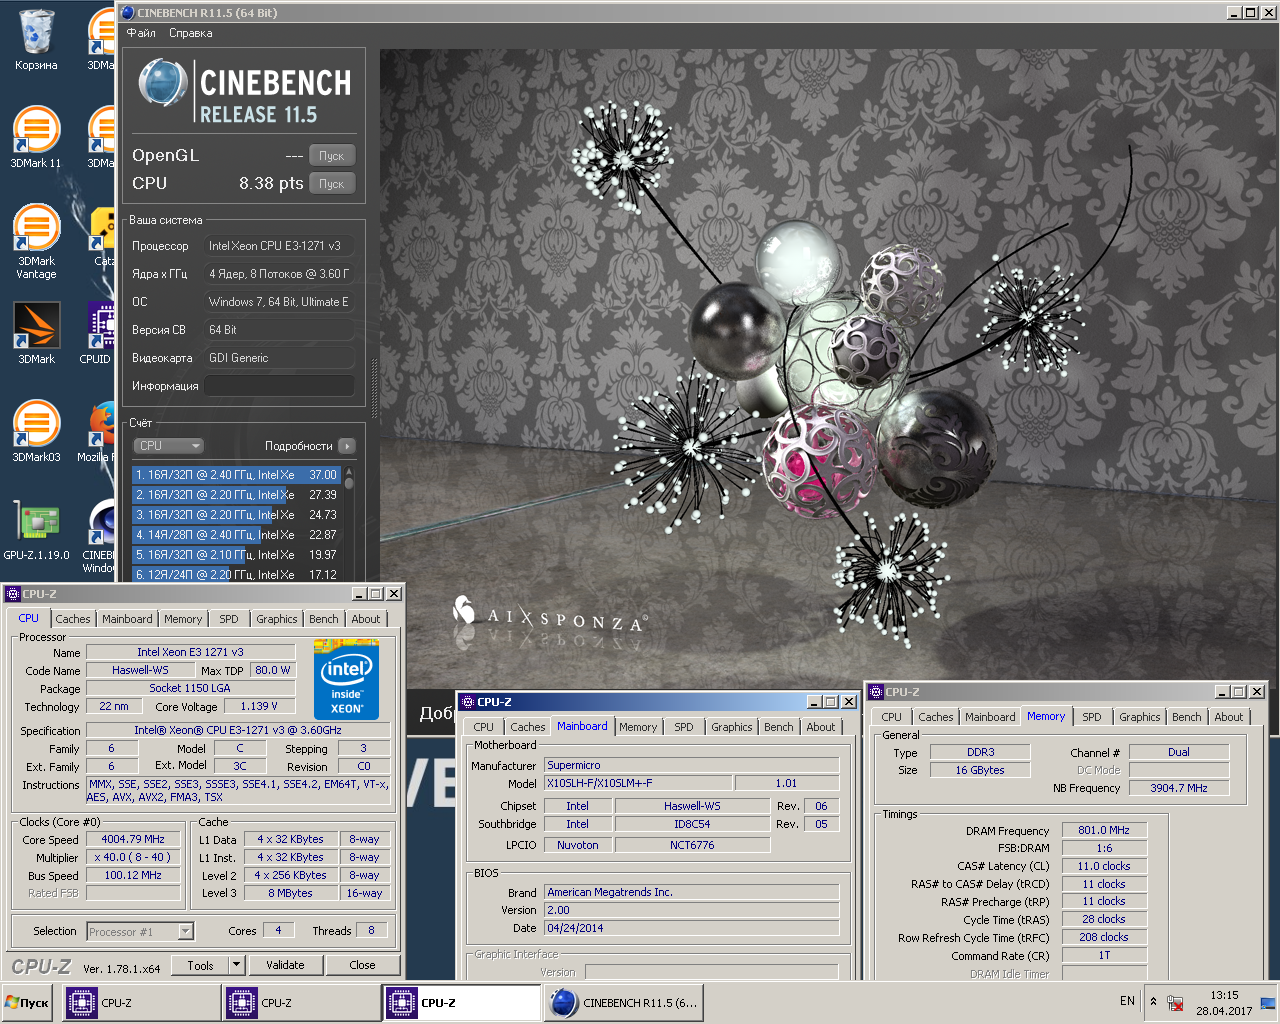Click the 801.0 MHz DRAM Frequency value
This screenshot has height=1024, width=1280.
click(x=1104, y=830)
